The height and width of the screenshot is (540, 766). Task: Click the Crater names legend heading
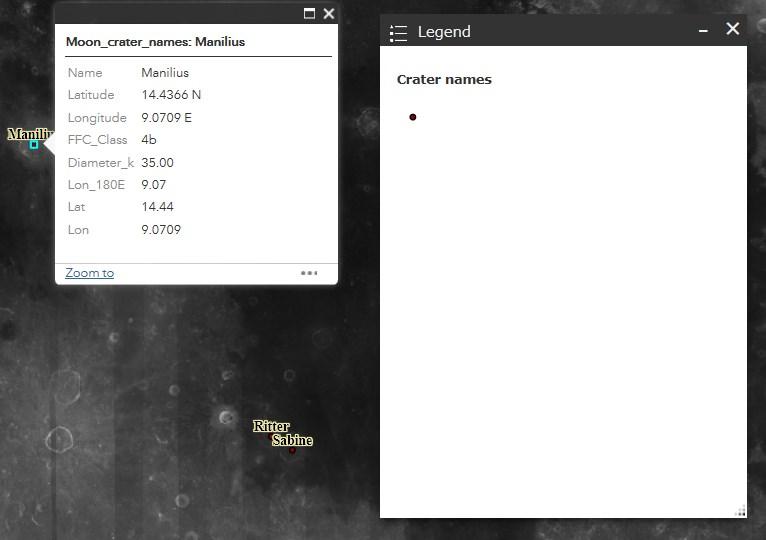pos(444,80)
